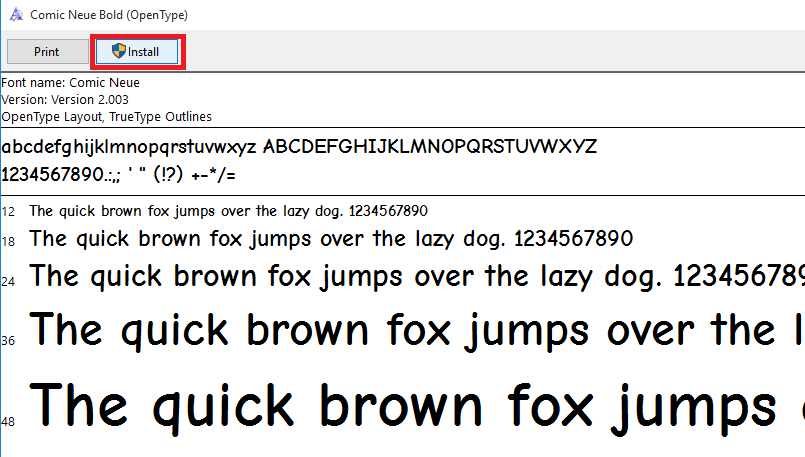
Task: Click the "1234567890.:,;" numerals and symbols sample line
Action: click(x=118, y=175)
